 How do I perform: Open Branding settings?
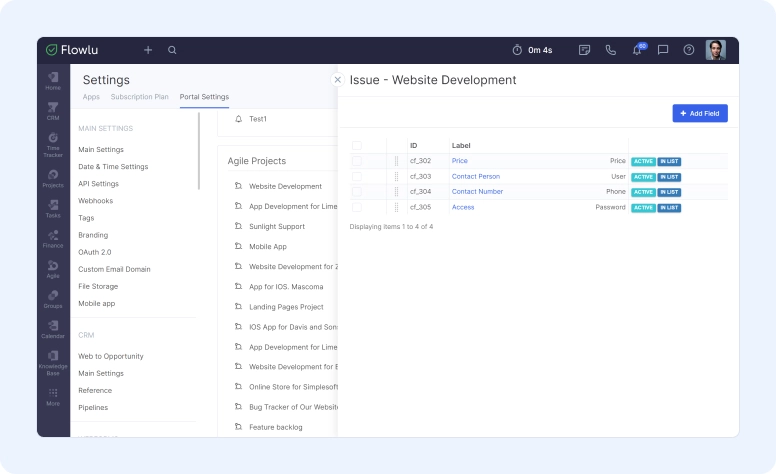(x=93, y=235)
